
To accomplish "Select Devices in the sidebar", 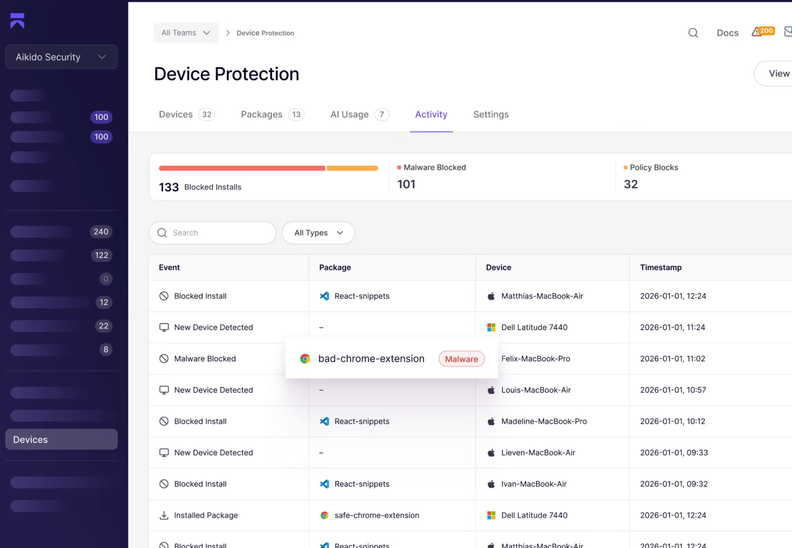I will [x=61, y=439].
